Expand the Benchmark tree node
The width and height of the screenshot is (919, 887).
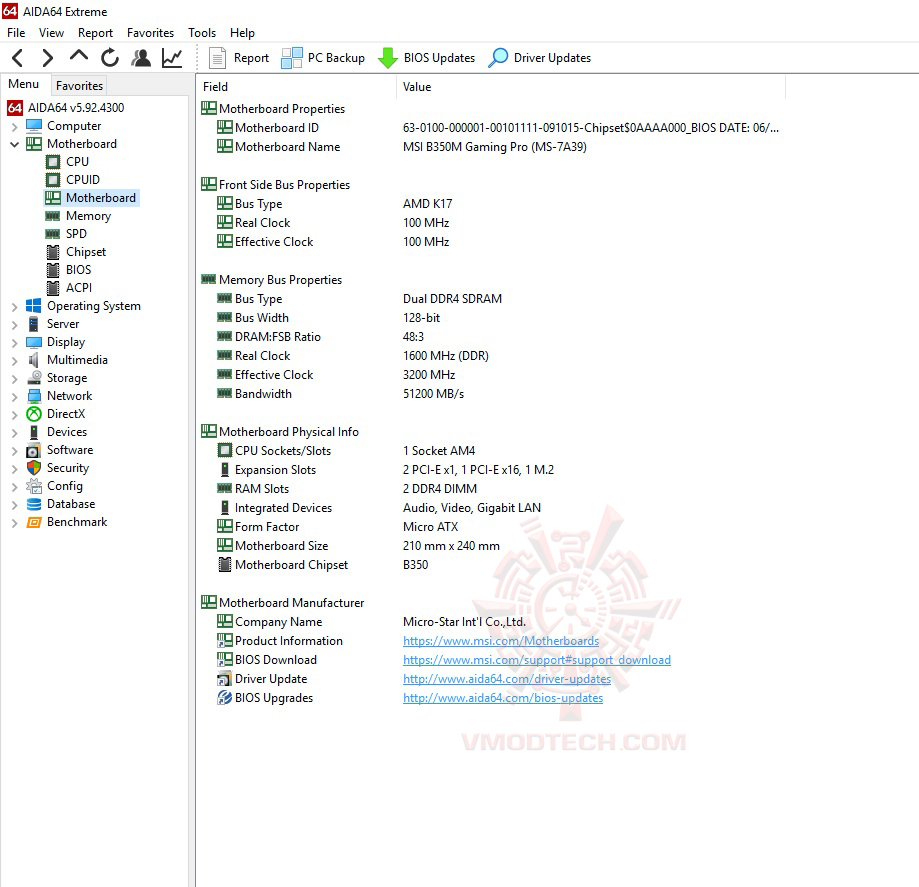tap(15, 523)
